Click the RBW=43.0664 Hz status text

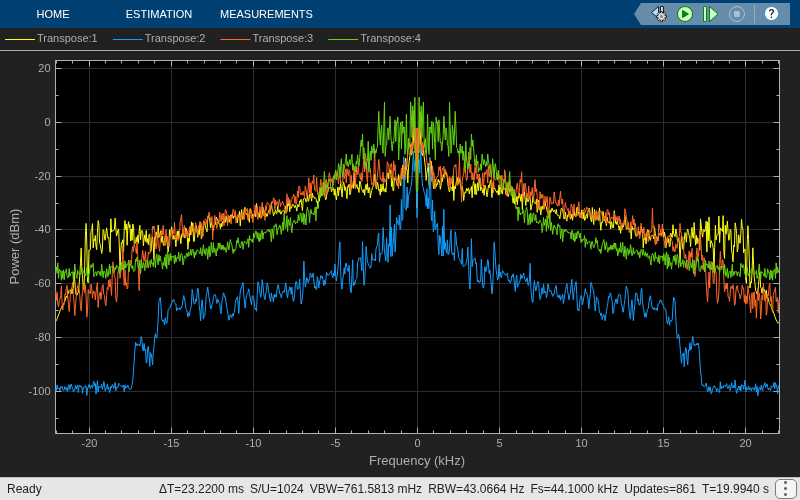tap(476, 489)
